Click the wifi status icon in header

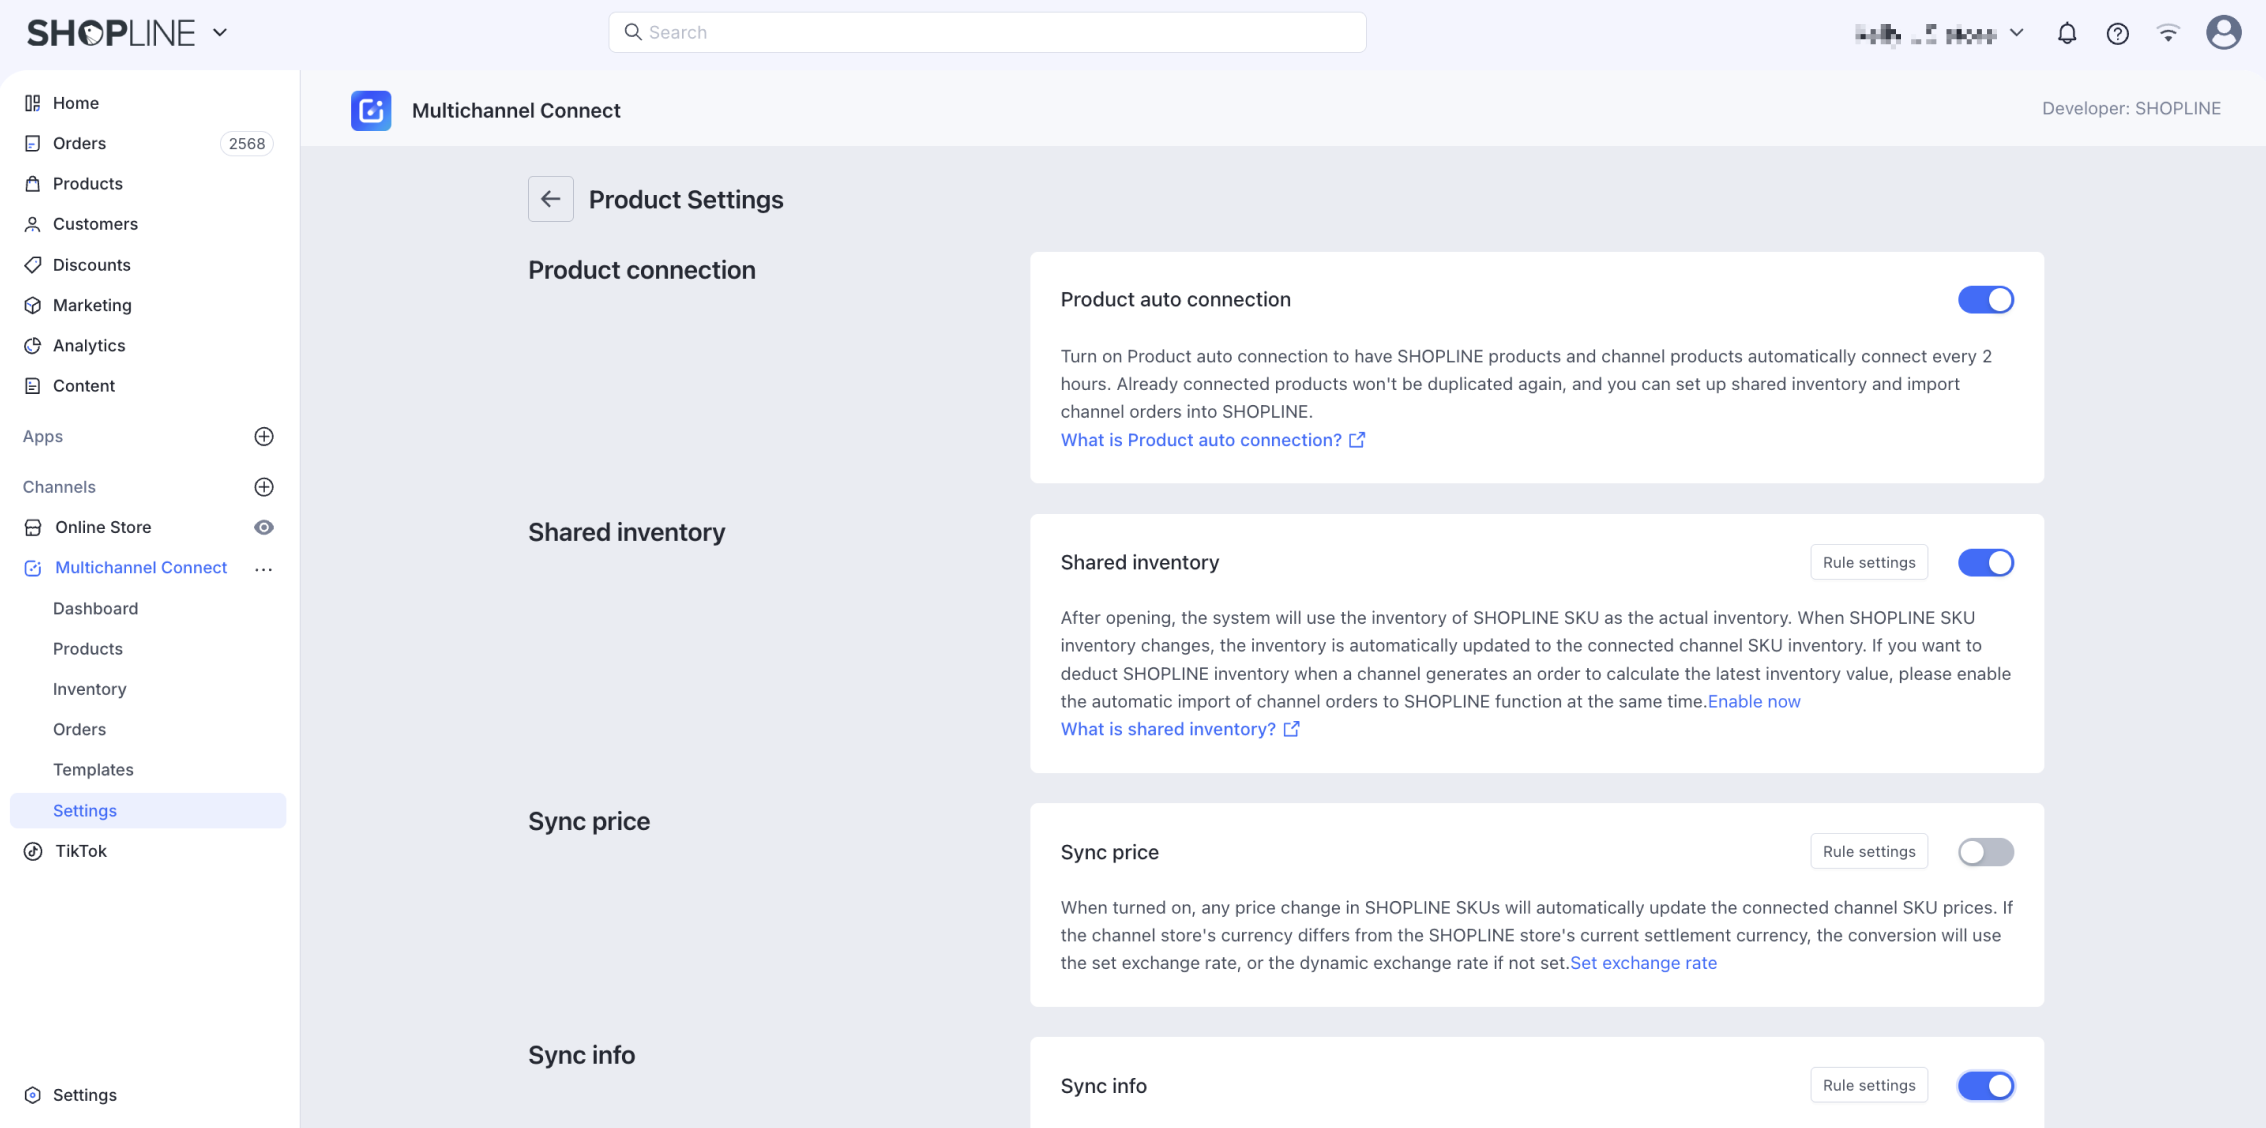[x=2168, y=34]
